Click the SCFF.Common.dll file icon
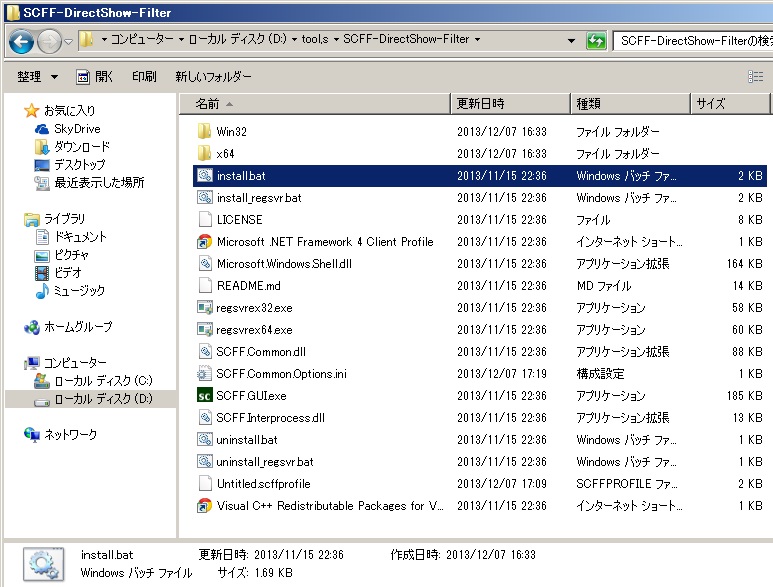Viewport: 773px width, 587px height. point(205,351)
